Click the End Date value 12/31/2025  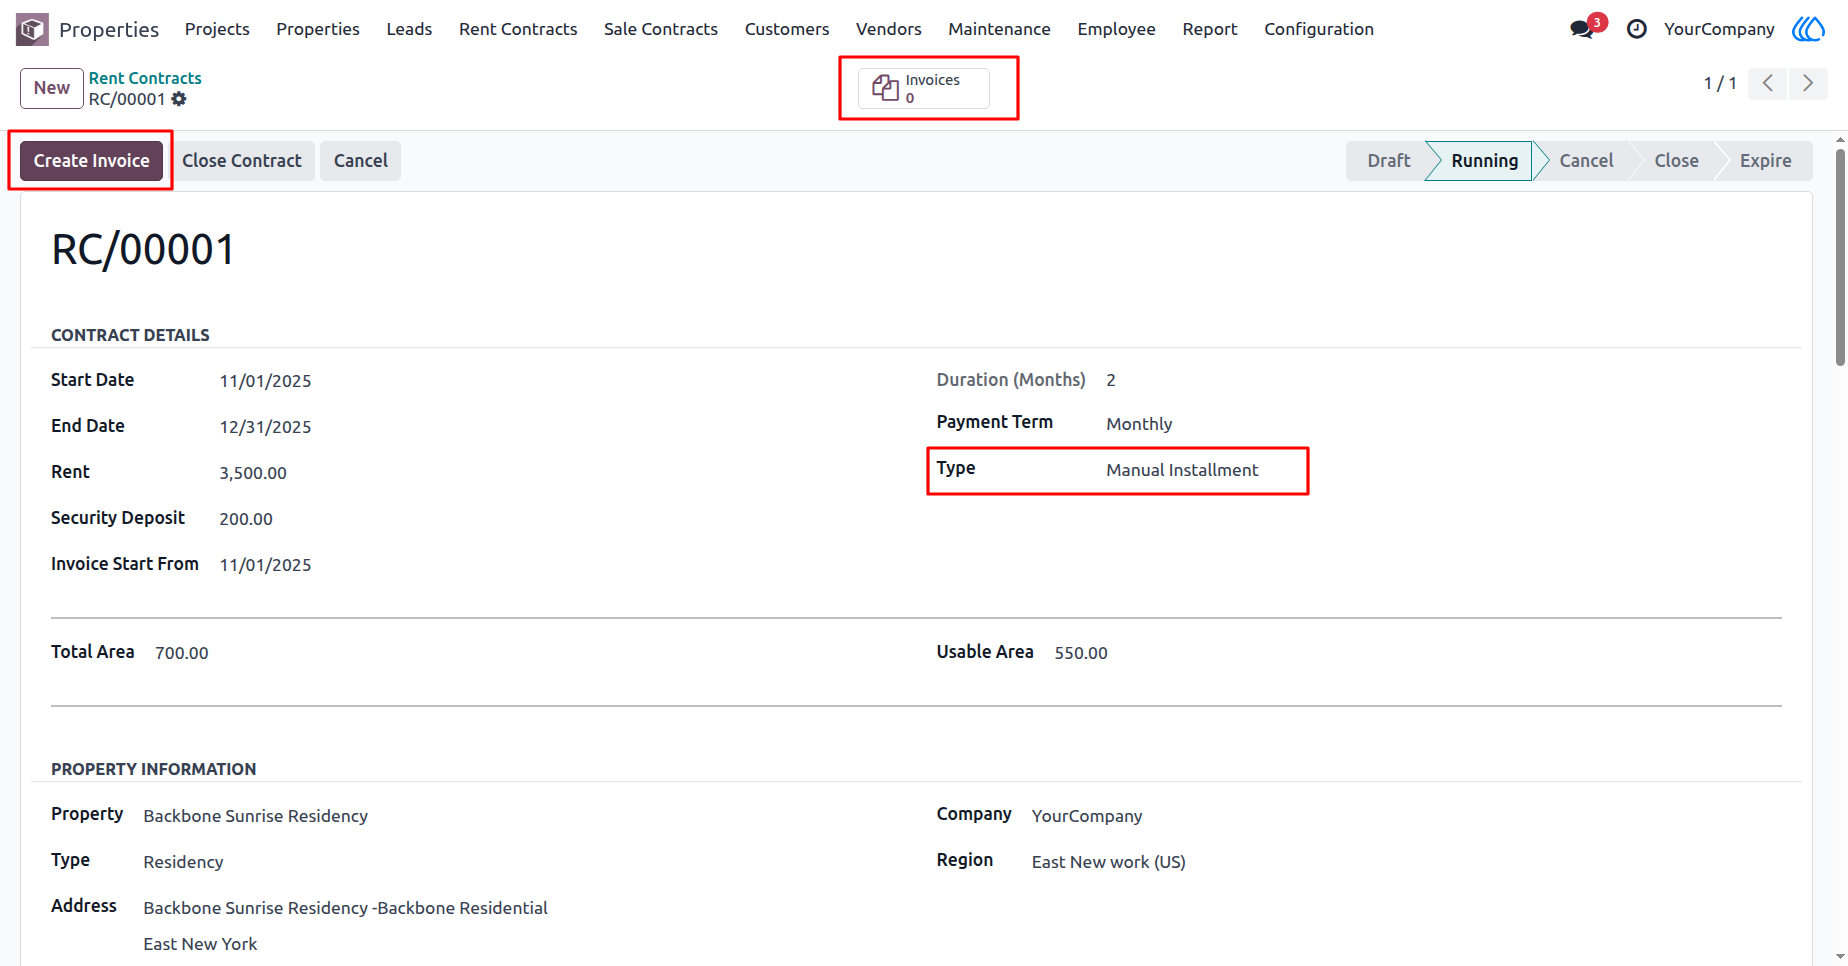pyautogui.click(x=265, y=427)
